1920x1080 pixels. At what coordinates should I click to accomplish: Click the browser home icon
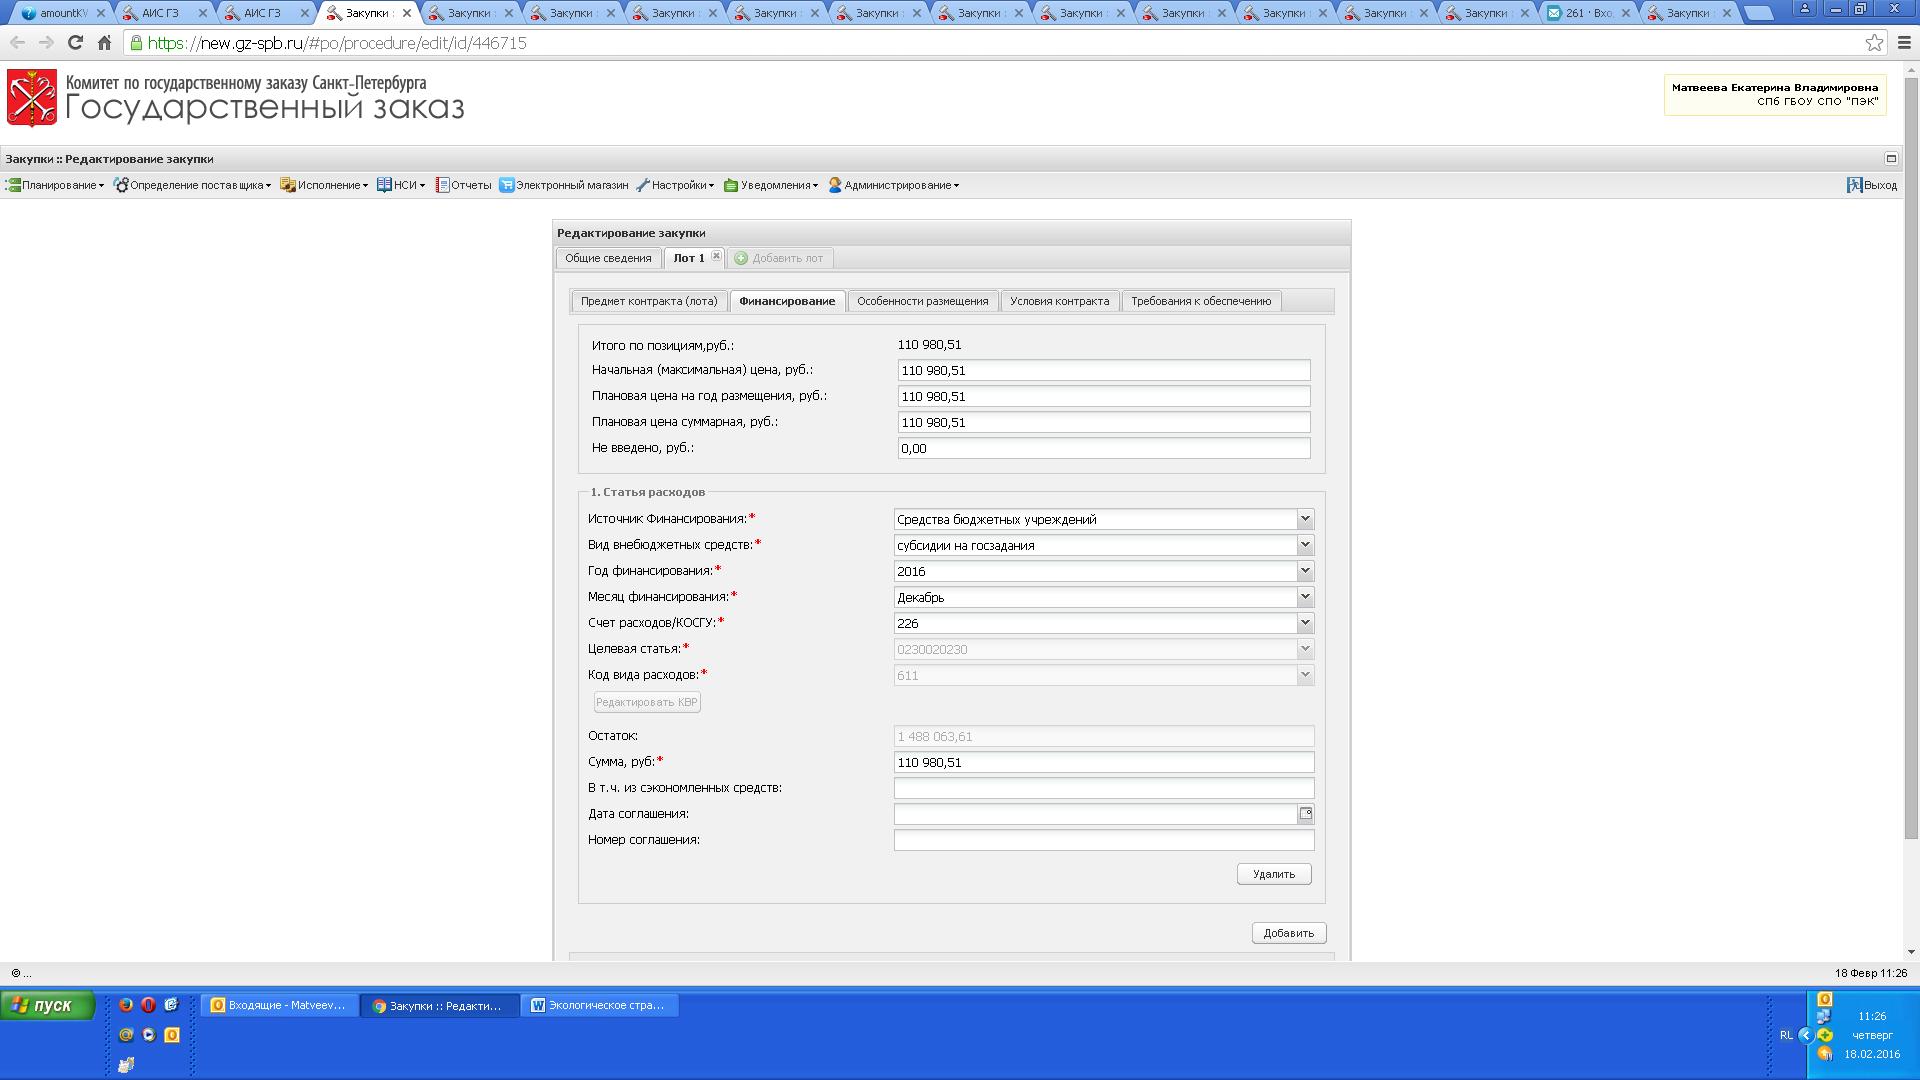click(104, 43)
